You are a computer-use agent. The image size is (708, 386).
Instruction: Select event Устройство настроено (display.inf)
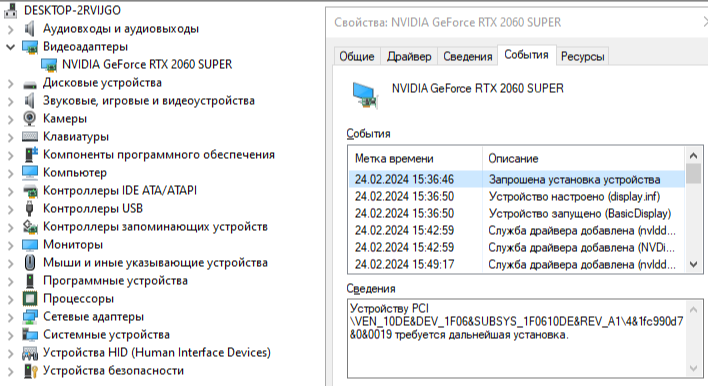(x=517, y=197)
